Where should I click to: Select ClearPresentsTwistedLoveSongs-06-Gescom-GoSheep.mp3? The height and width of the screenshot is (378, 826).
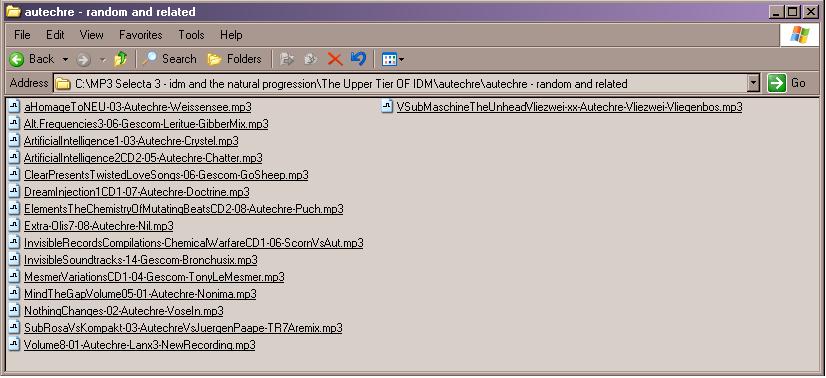[166, 175]
